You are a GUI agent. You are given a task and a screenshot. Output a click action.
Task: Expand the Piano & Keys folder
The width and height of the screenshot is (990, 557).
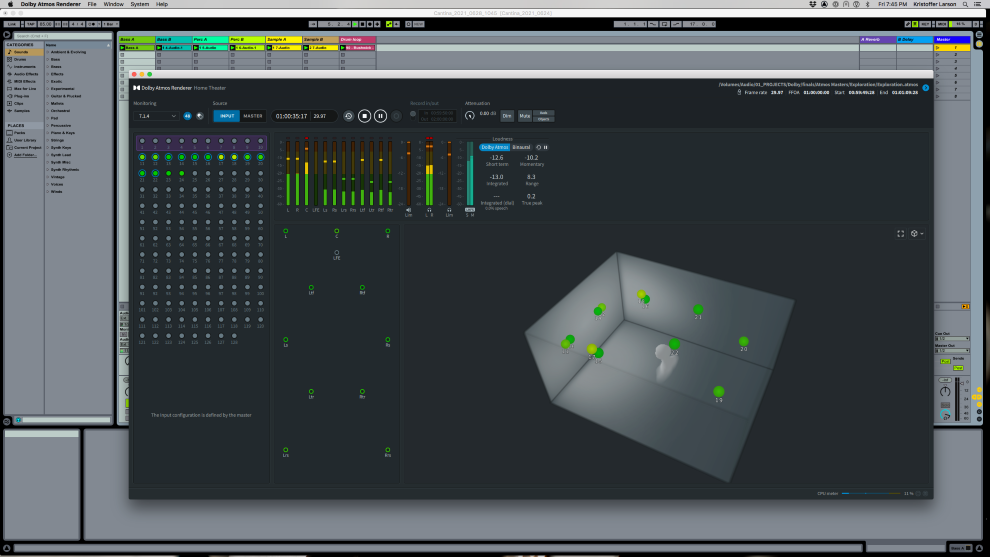[x=47, y=133]
